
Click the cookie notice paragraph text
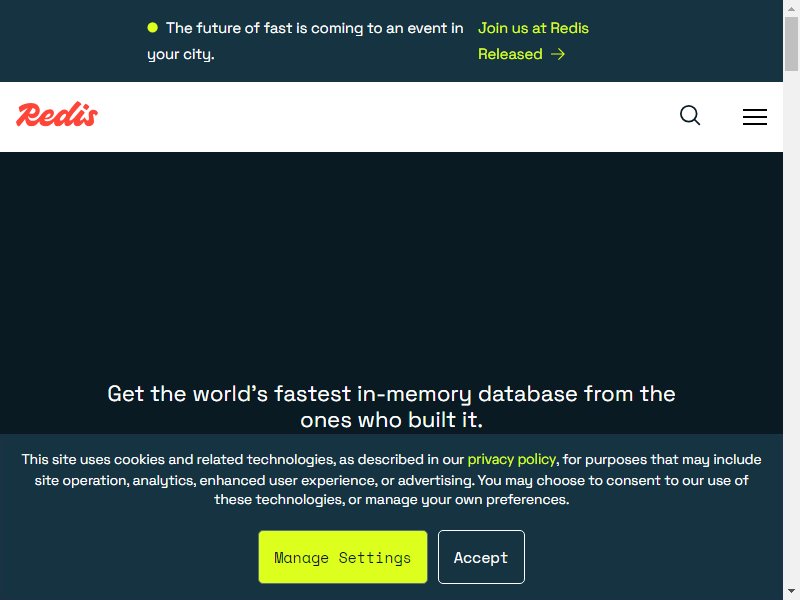point(391,480)
